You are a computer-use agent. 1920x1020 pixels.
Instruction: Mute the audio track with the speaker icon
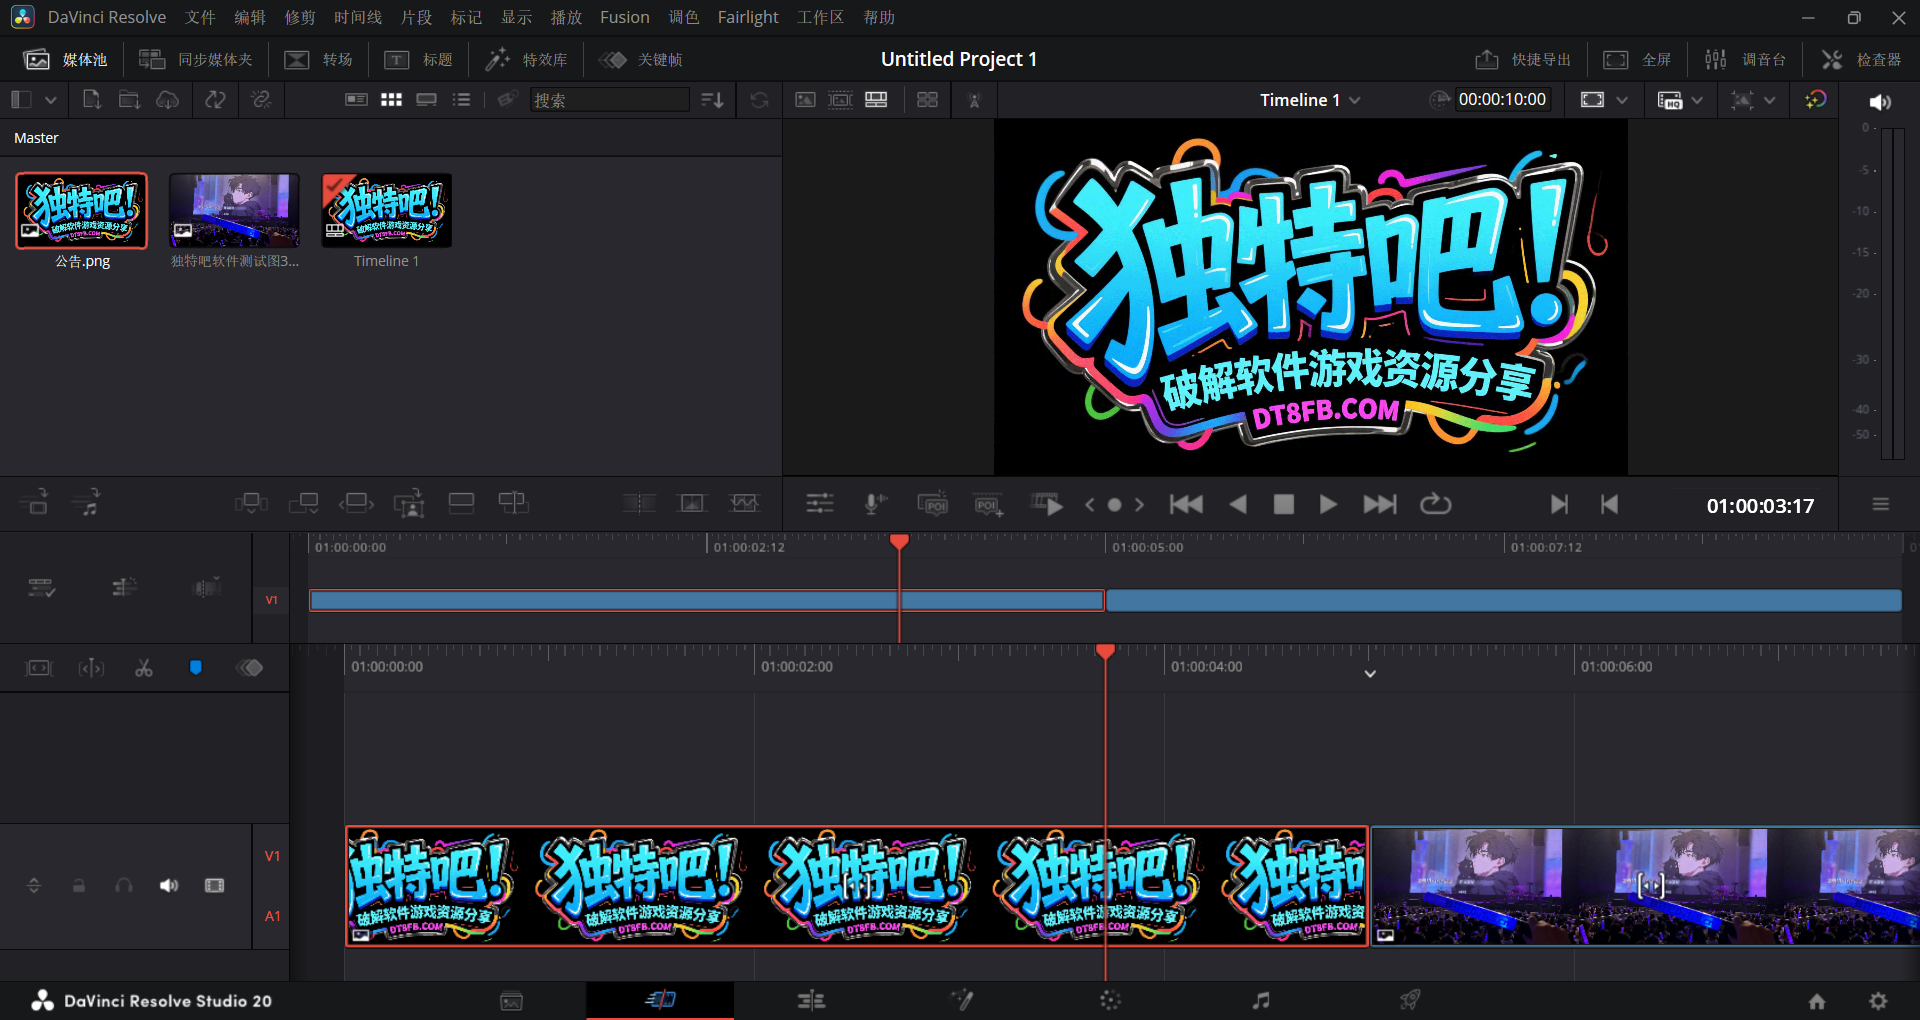tap(168, 886)
